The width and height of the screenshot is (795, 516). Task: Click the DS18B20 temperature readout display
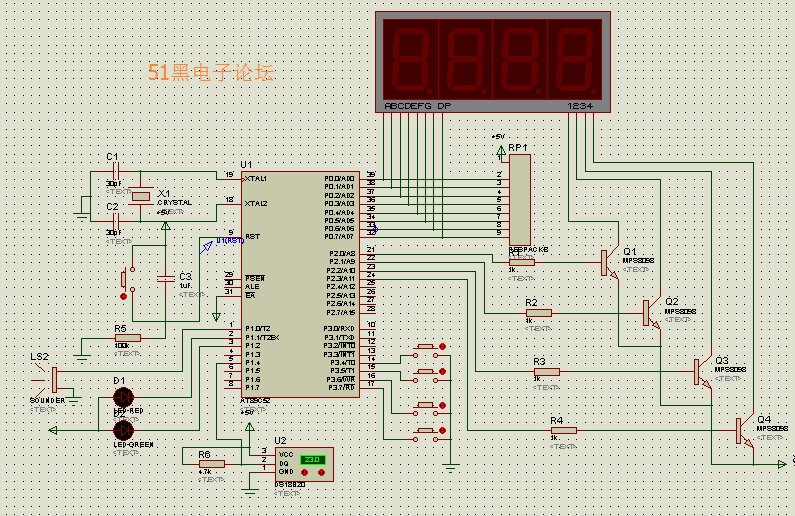pyautogui.click(x=312, y=460)
